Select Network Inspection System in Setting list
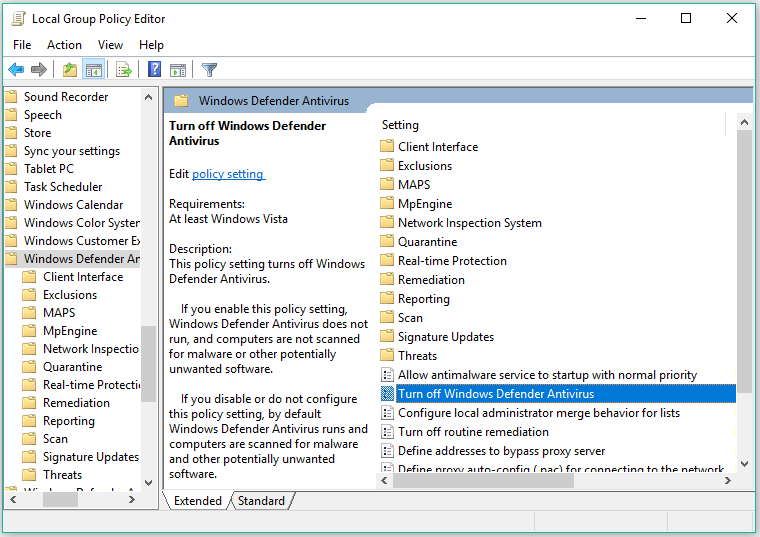The image size is (760, 537). click(470, 222)
